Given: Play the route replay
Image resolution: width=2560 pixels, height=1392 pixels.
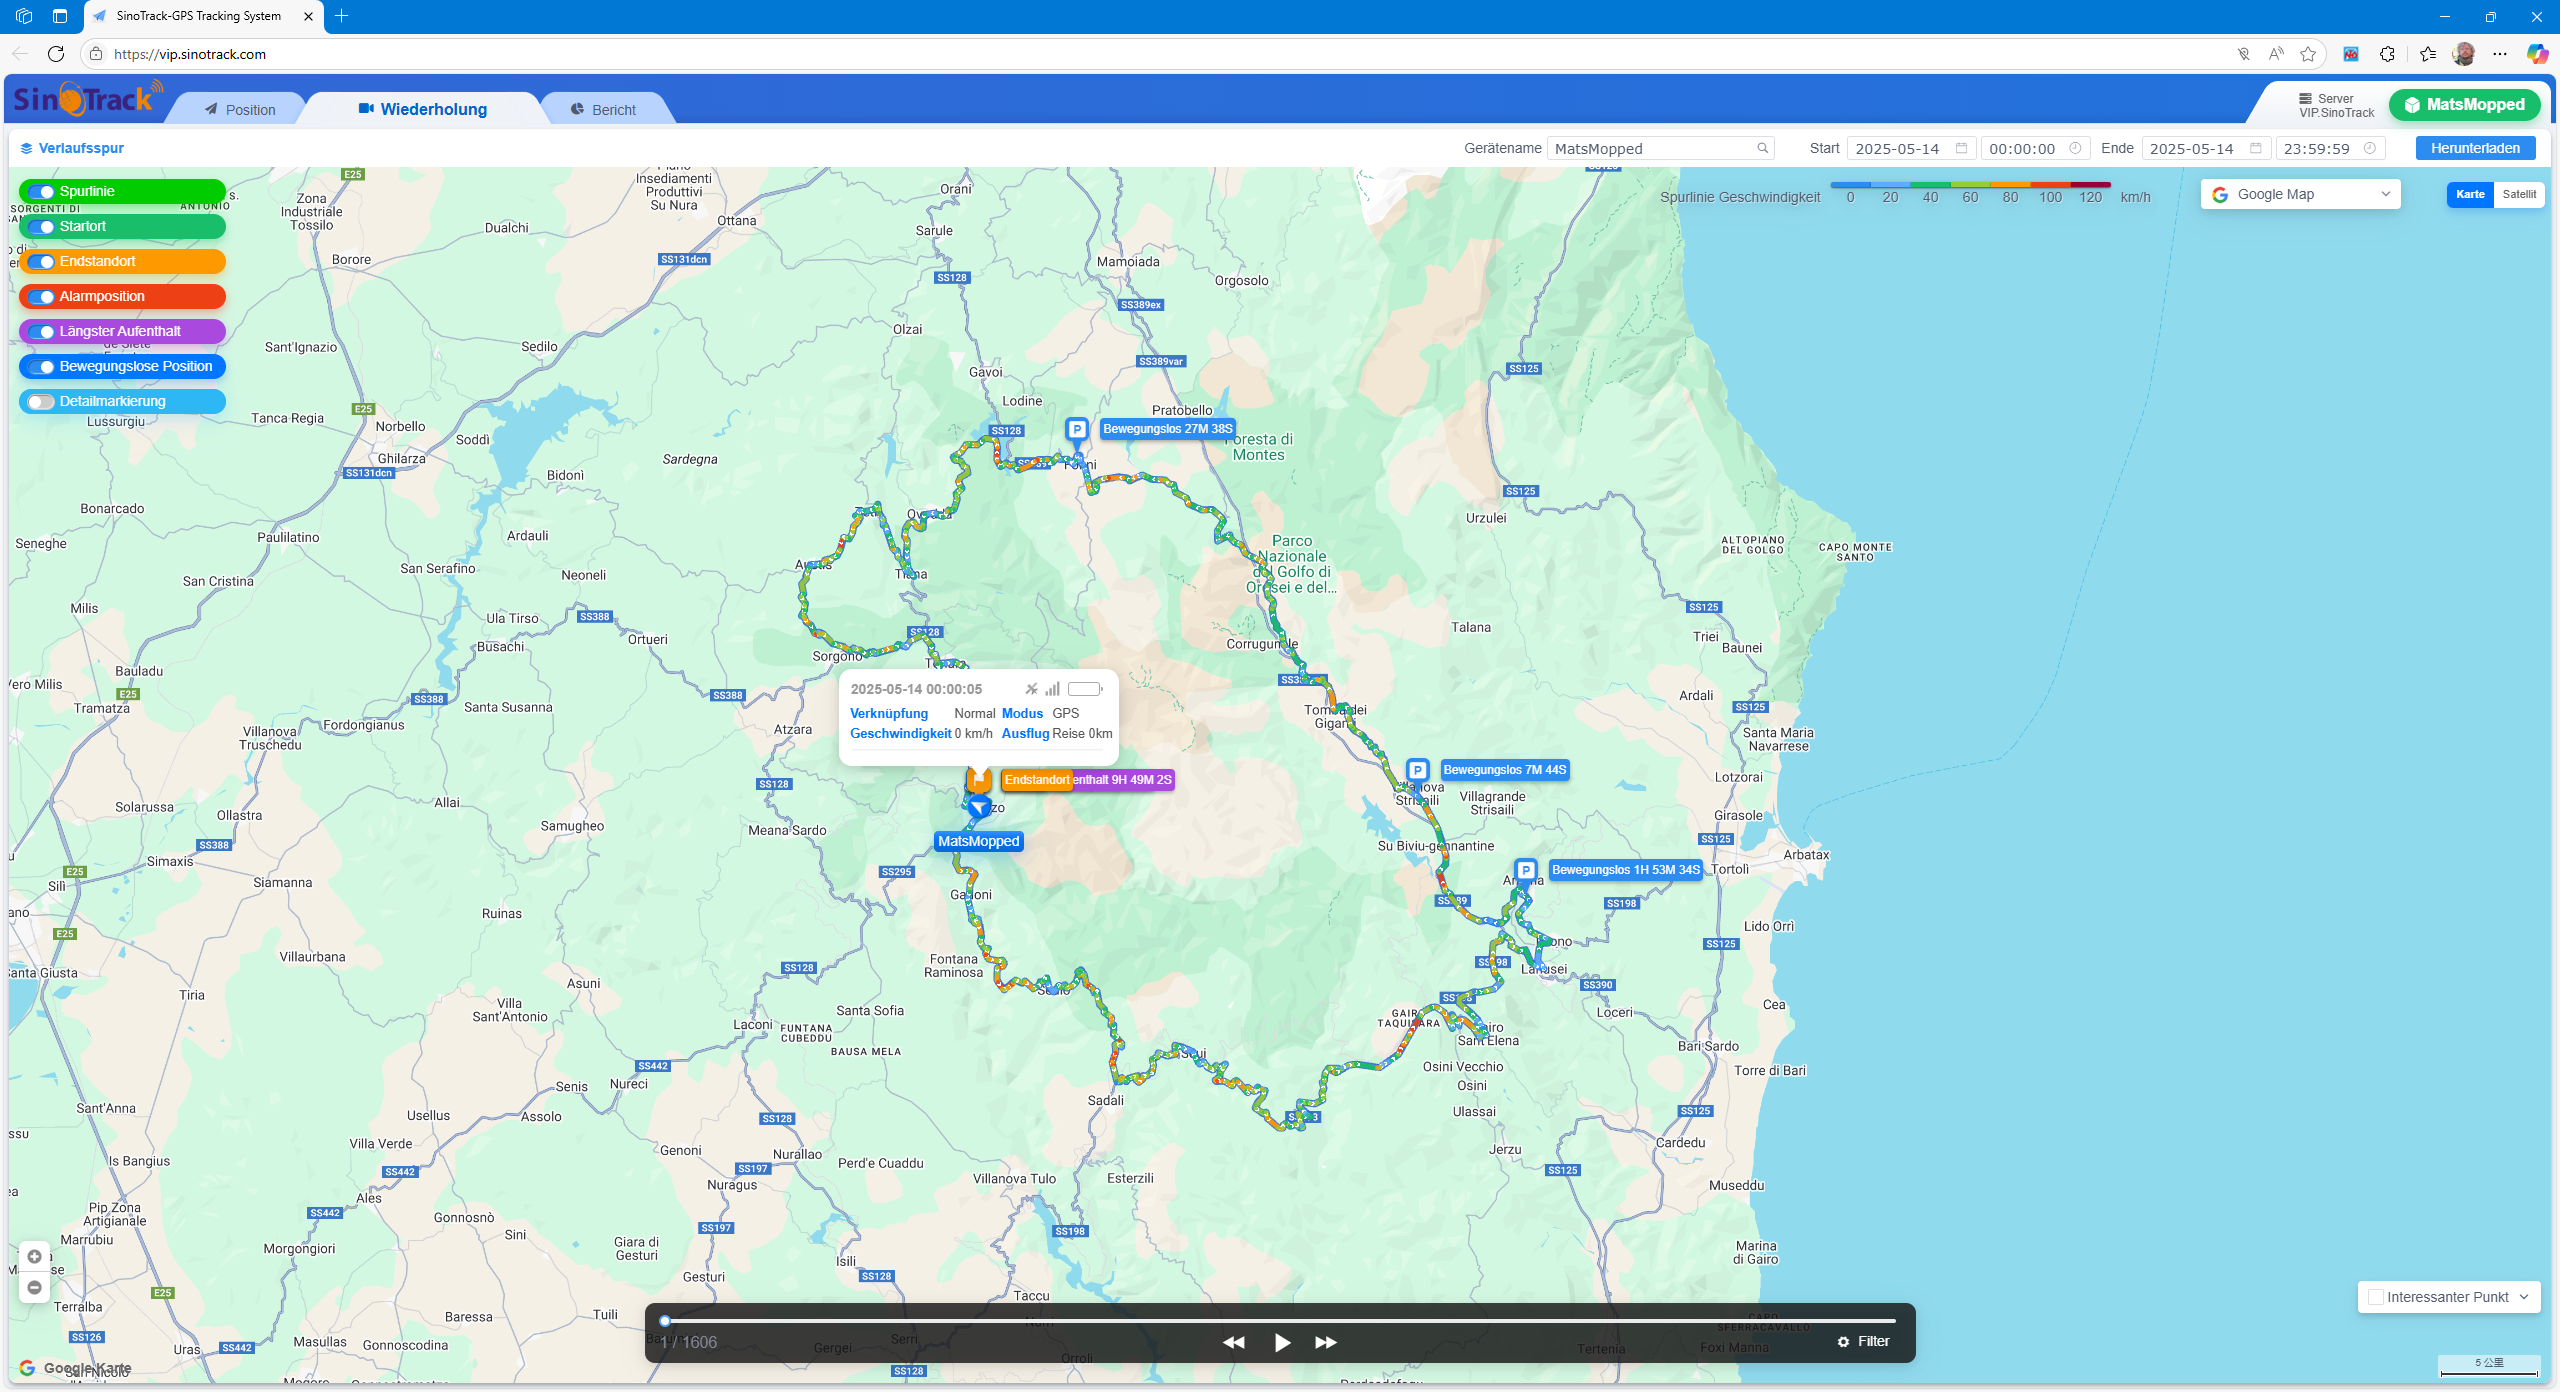Looking at the screenshot, I should tap(1282, 1342).
